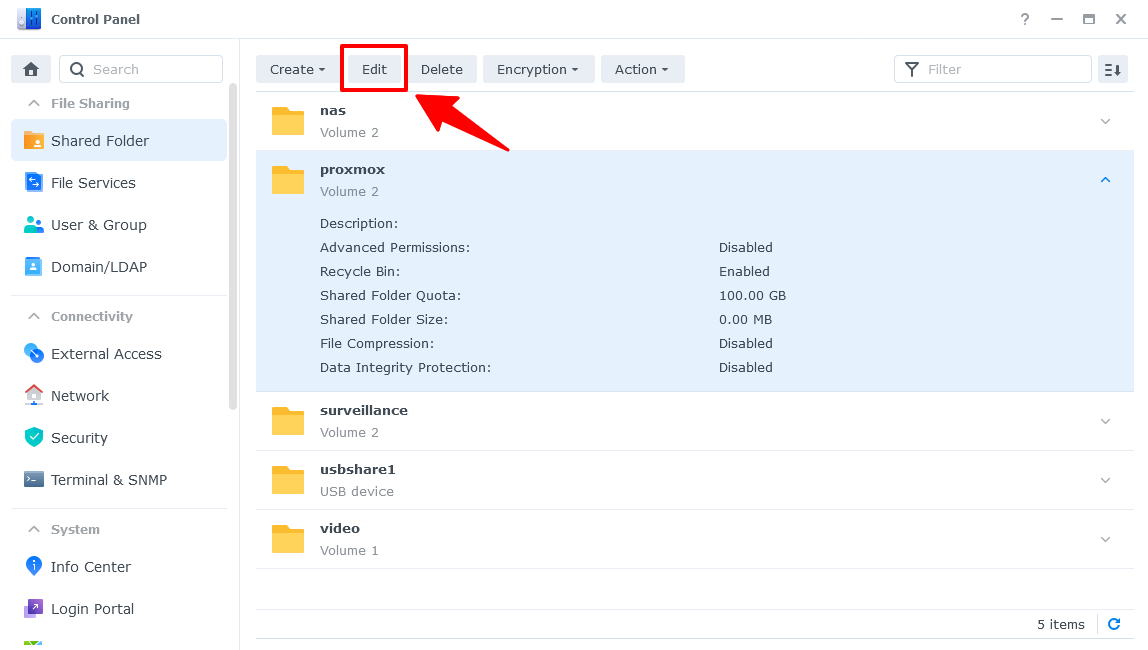Open External Access settings
Viewport: 1148px width, 650px height.
pyautogui.click(x=105, y=354)
